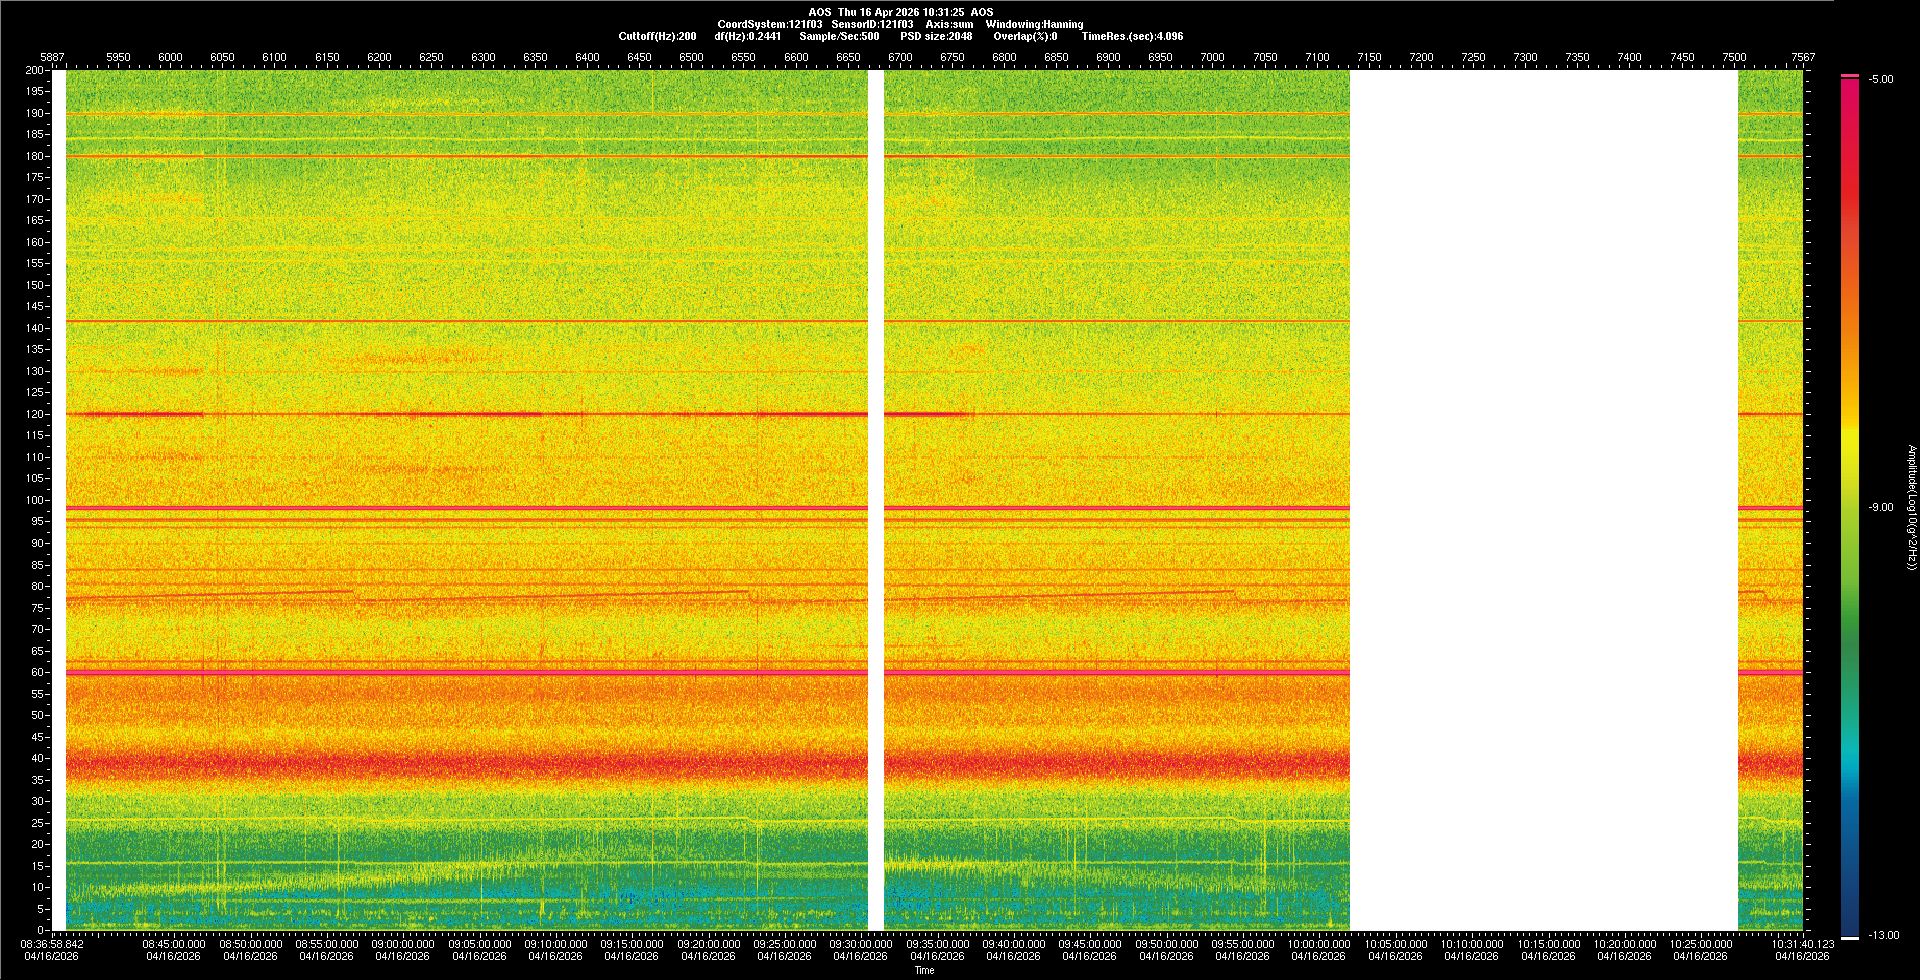Click the 100 Hz frequency axis label
This screenshot has height=980, width=1920.
click(35, 500)
